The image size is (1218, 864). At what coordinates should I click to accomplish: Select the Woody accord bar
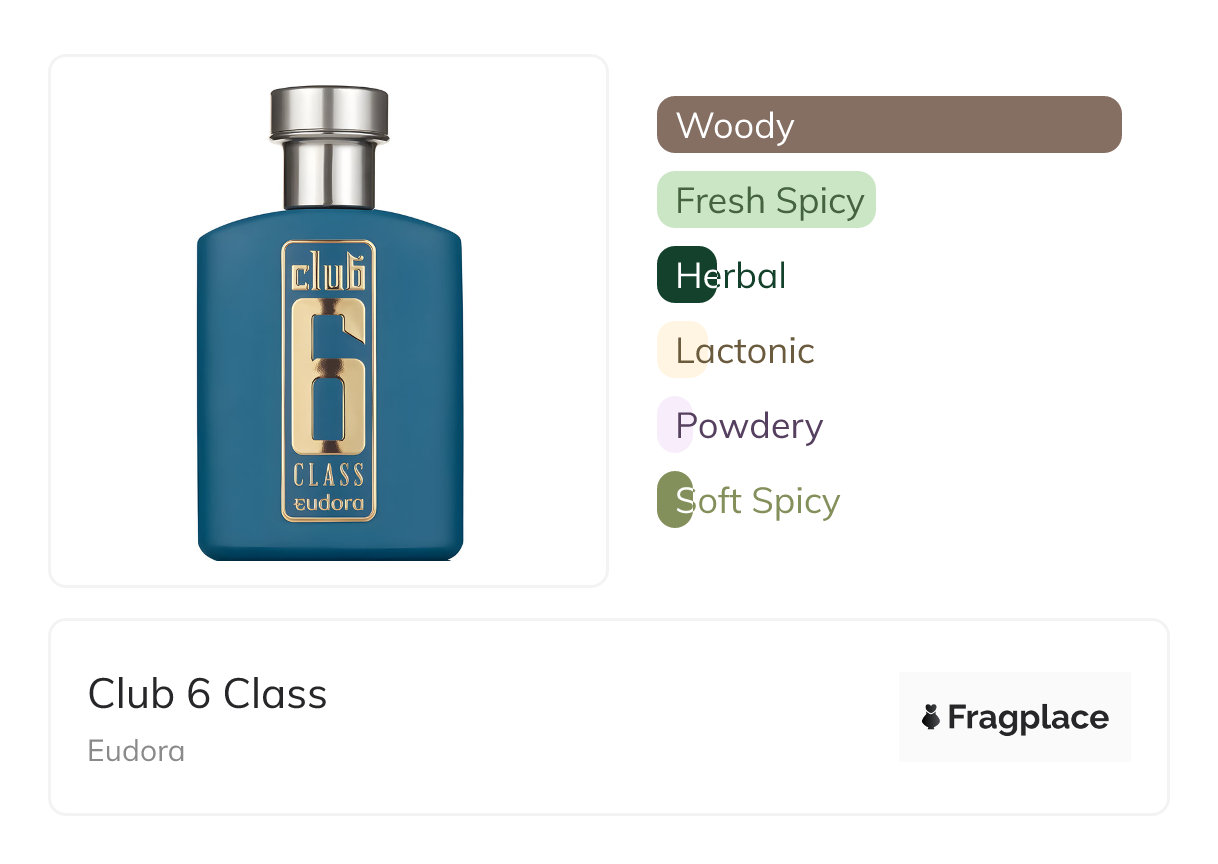(x=888, y=125)
